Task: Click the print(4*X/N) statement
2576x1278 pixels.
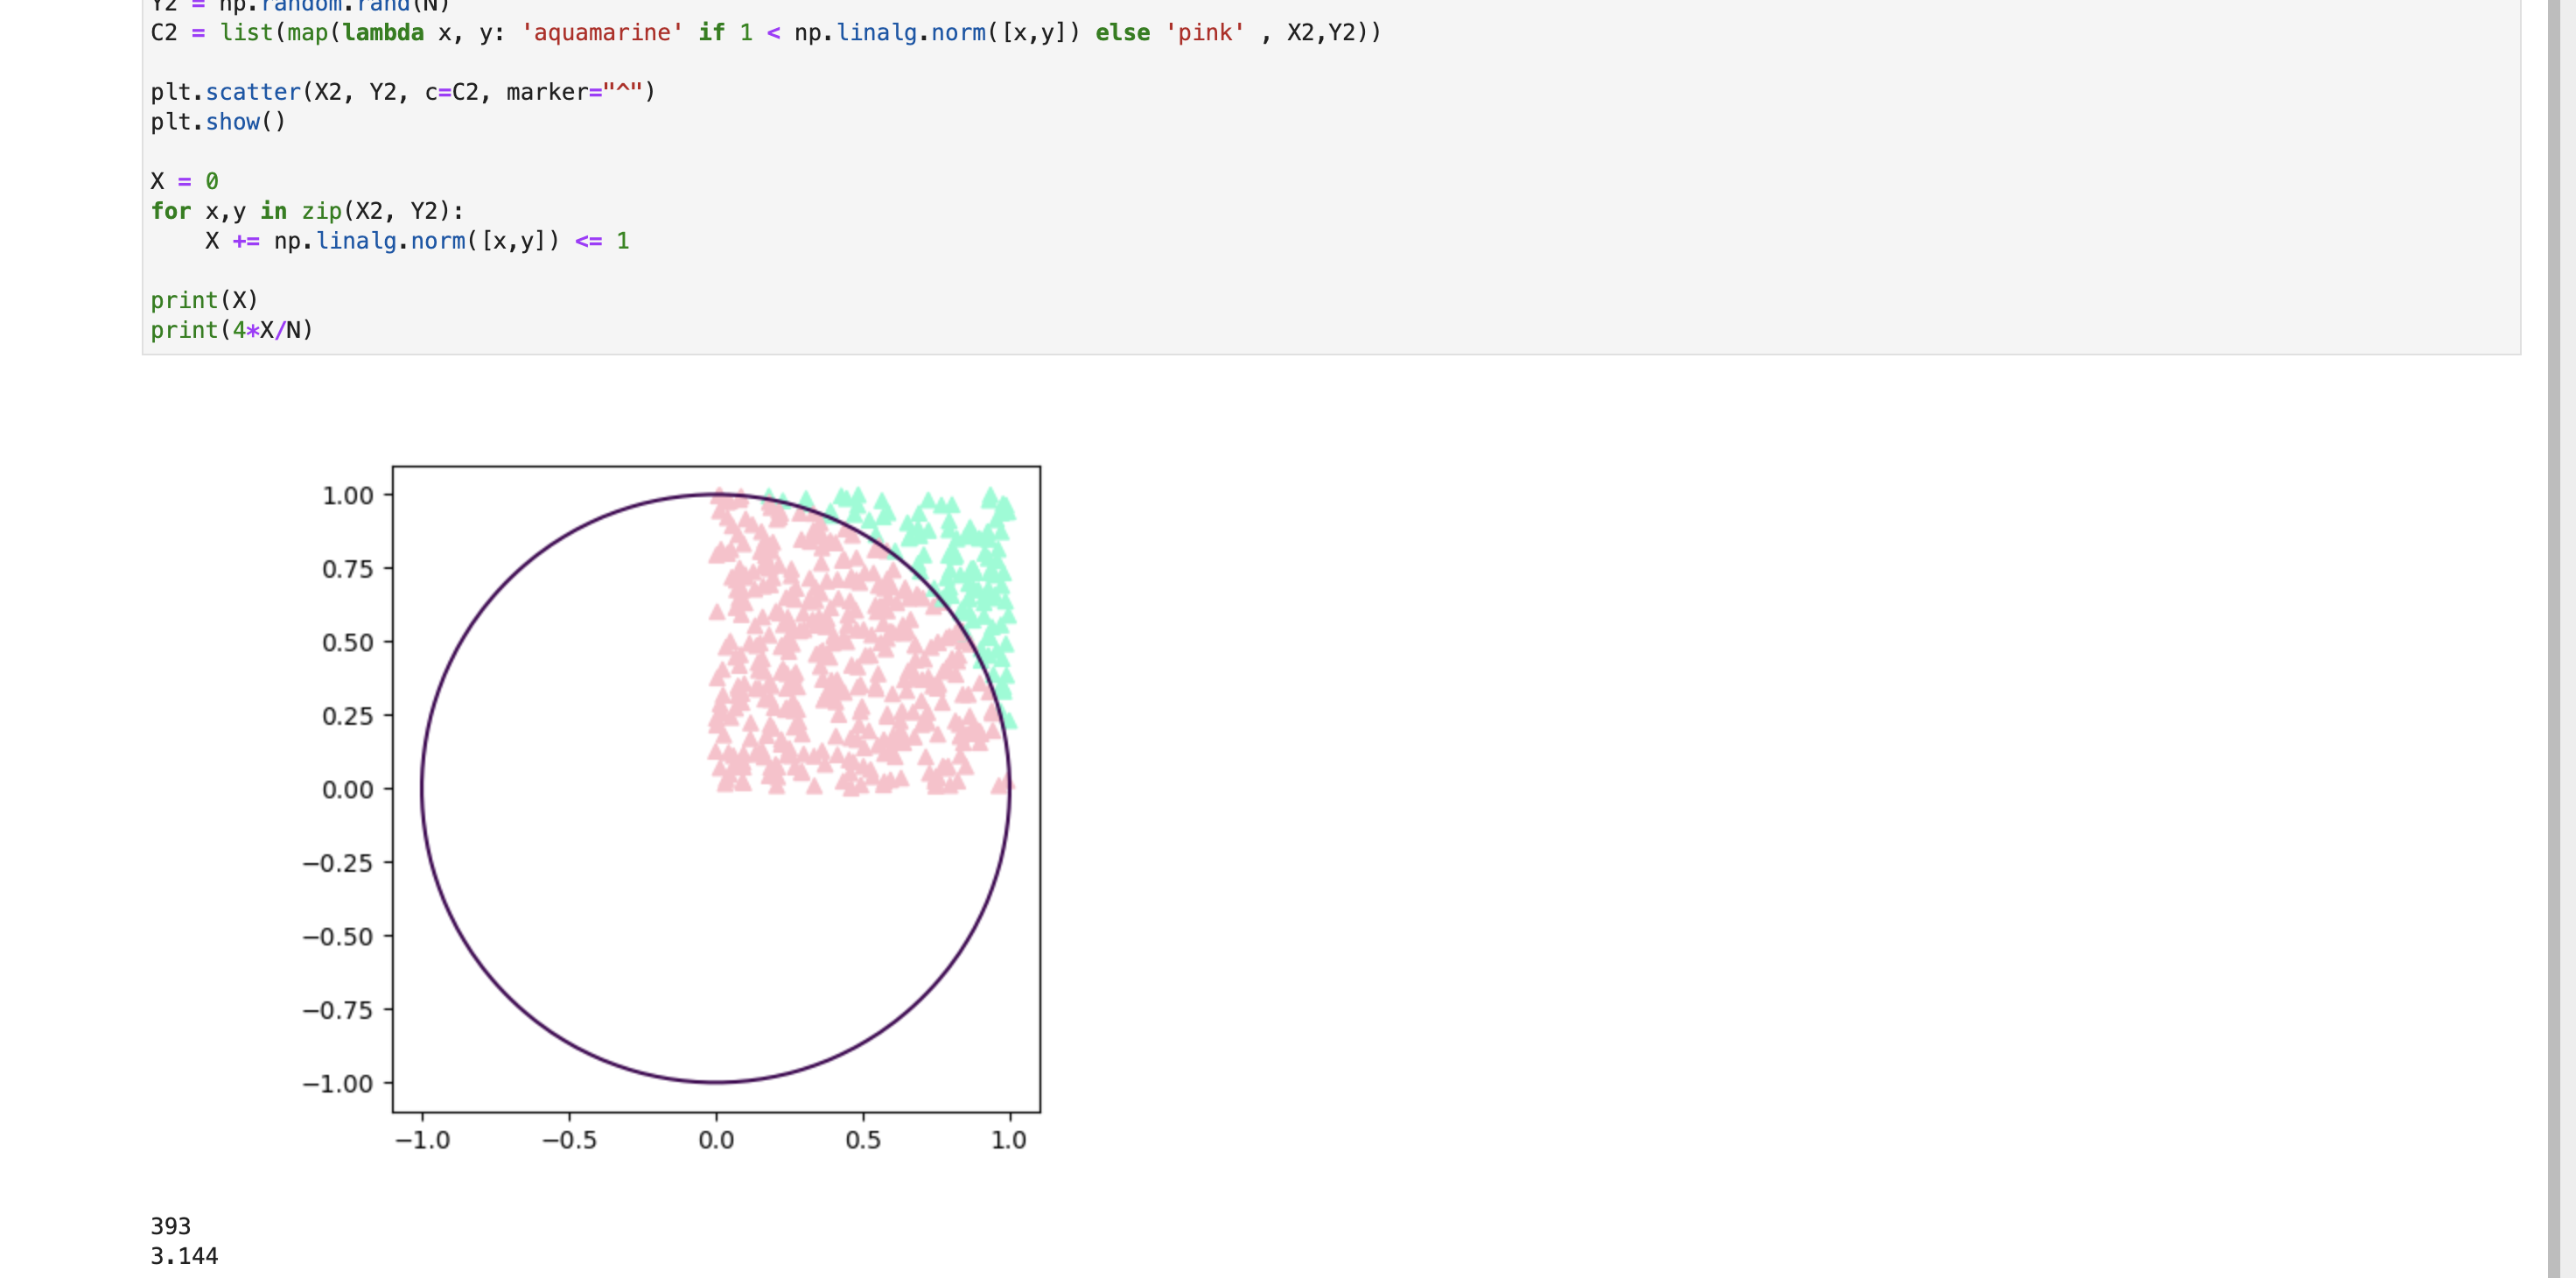Action: [x=232, y=331]
